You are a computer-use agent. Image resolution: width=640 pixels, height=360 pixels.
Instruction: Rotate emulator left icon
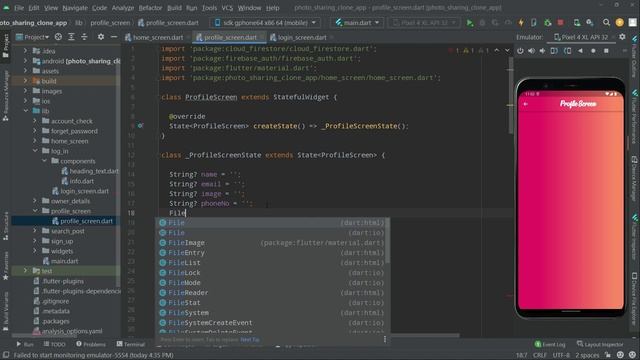click(554, 51)
